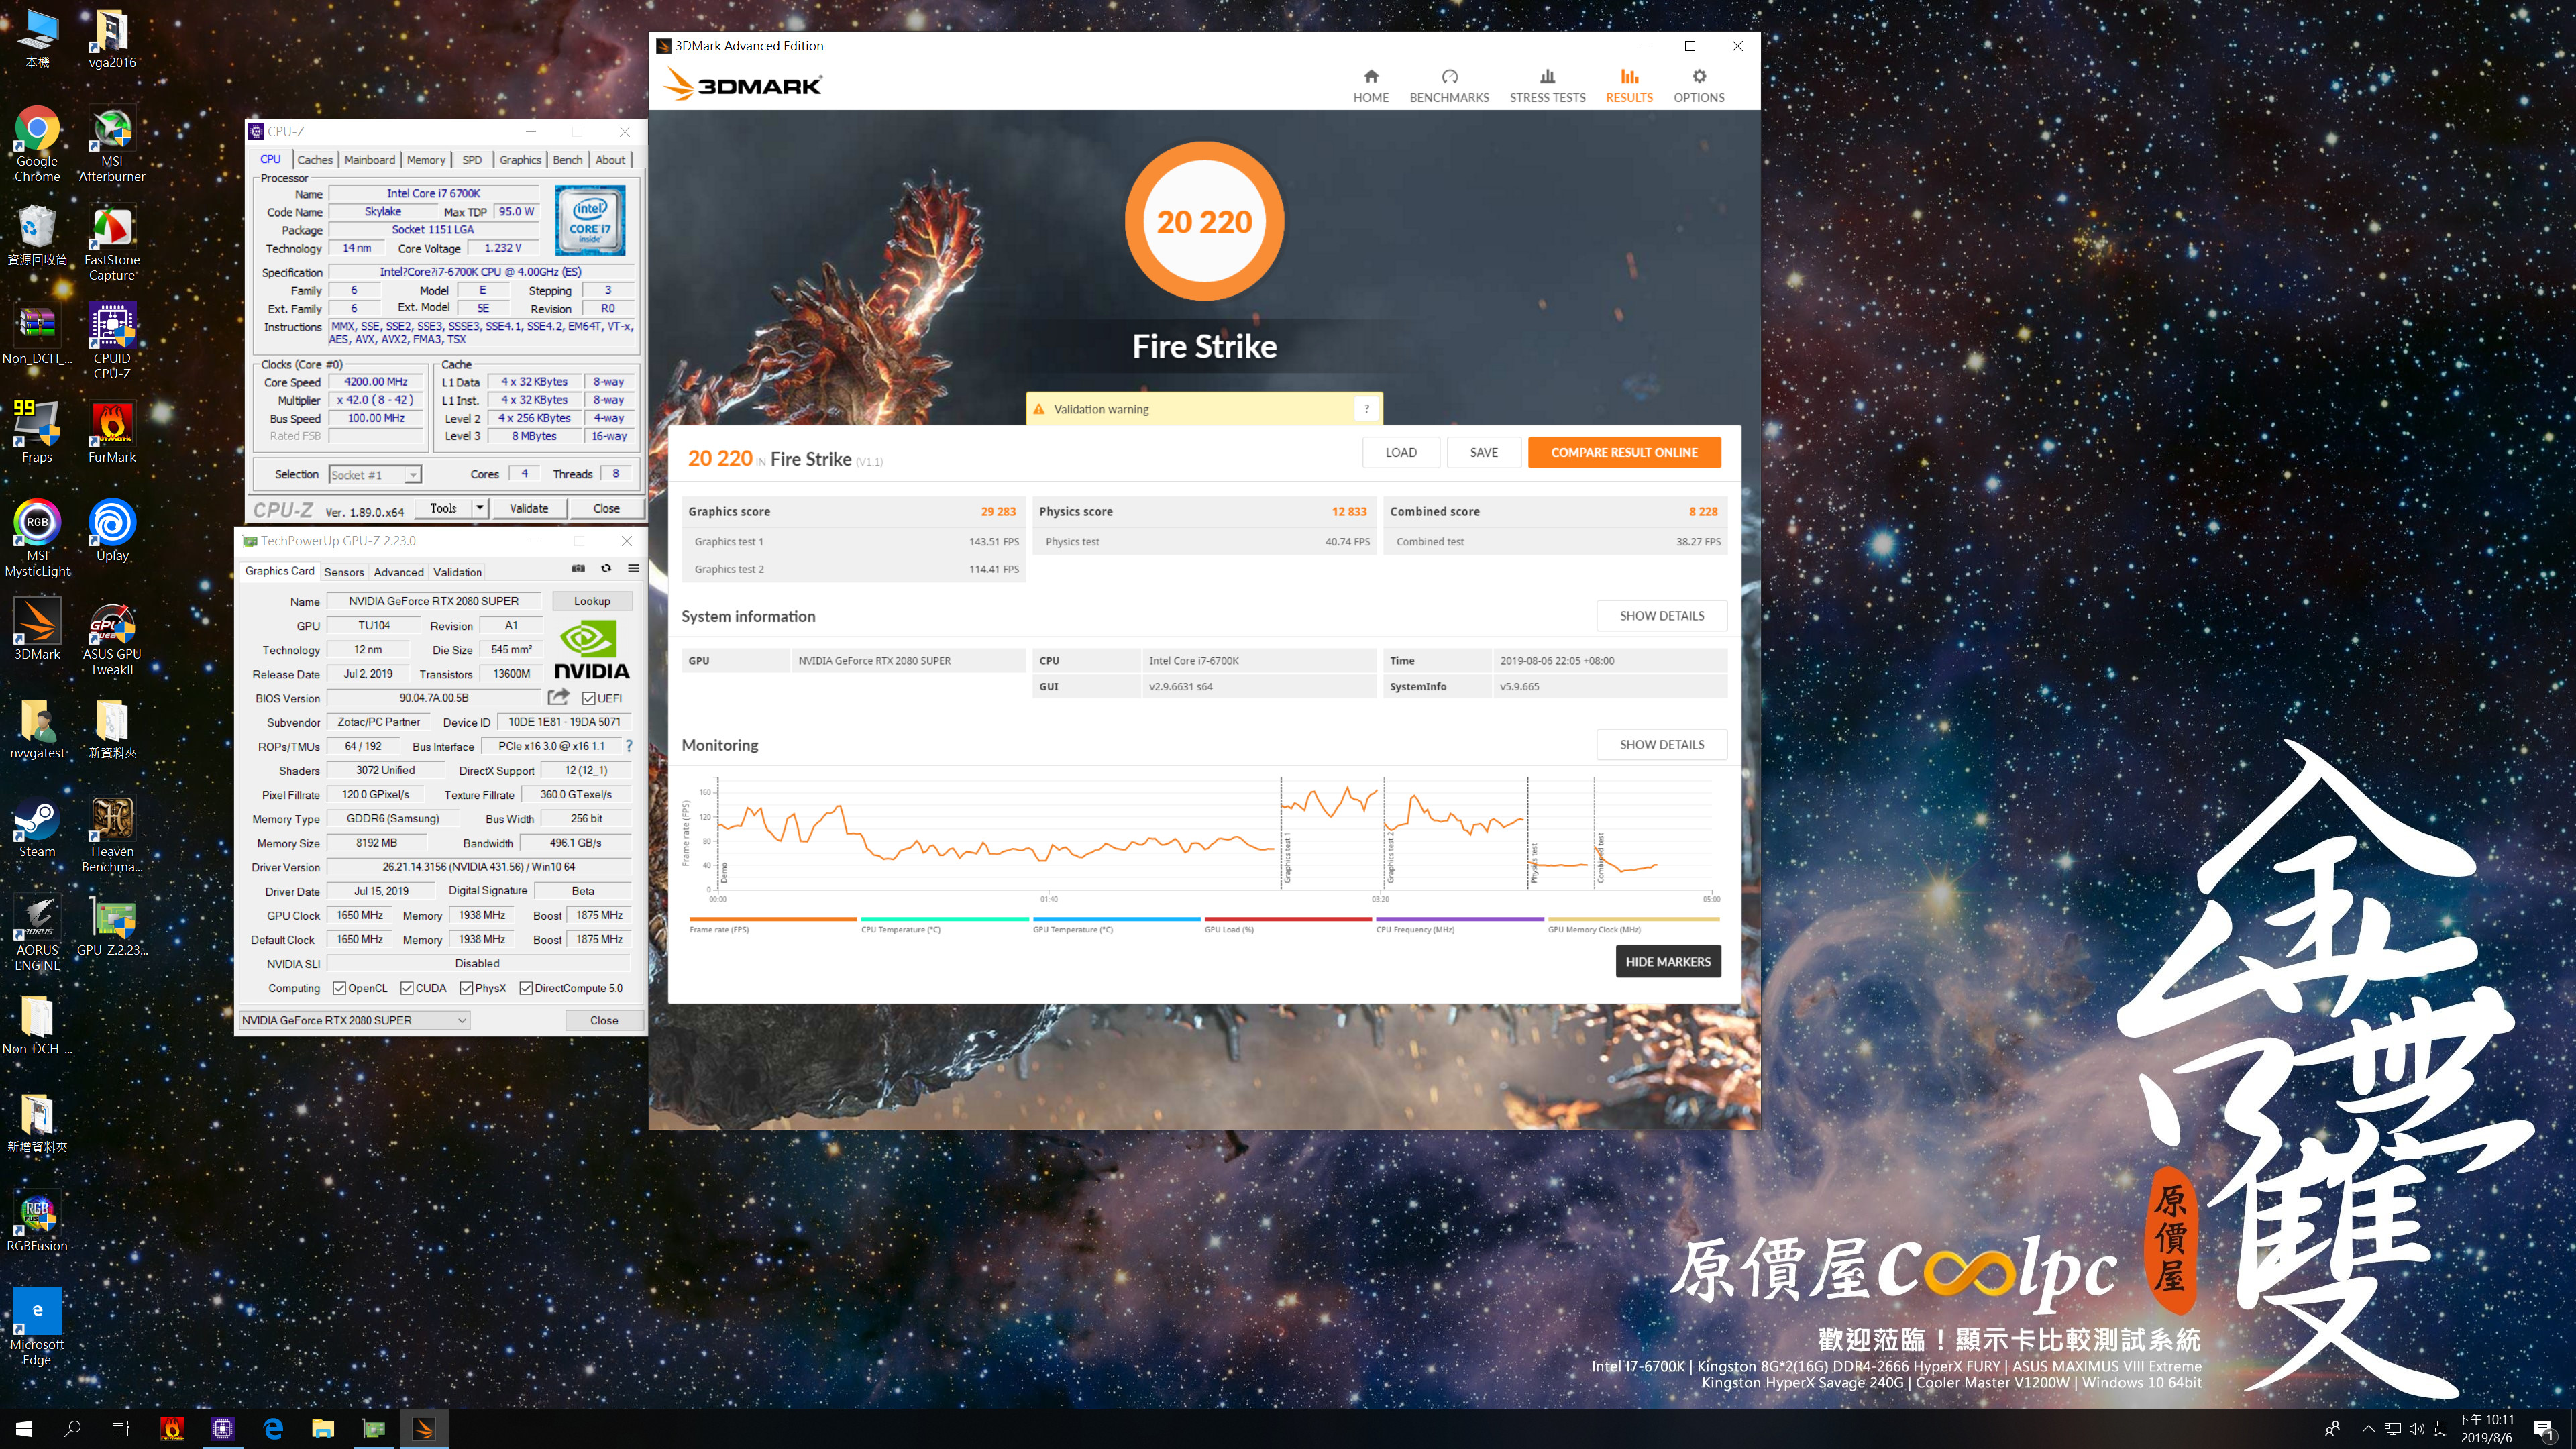Click HIDE MARKERS button
This screenshot has width=2576, height=1449.
1668,962
